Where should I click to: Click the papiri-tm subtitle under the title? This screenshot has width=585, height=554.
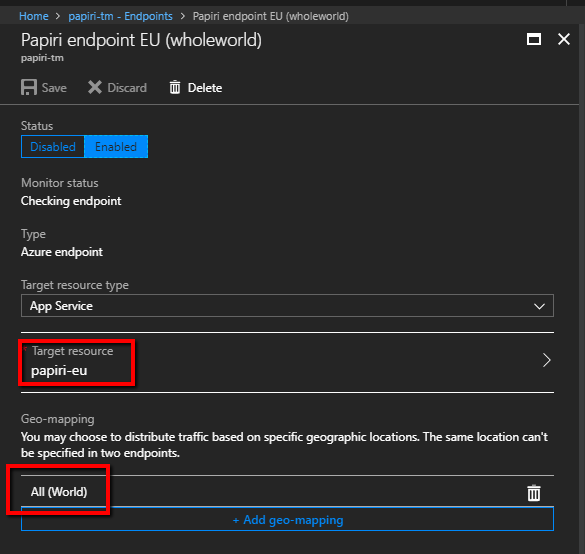click(42, 58)
